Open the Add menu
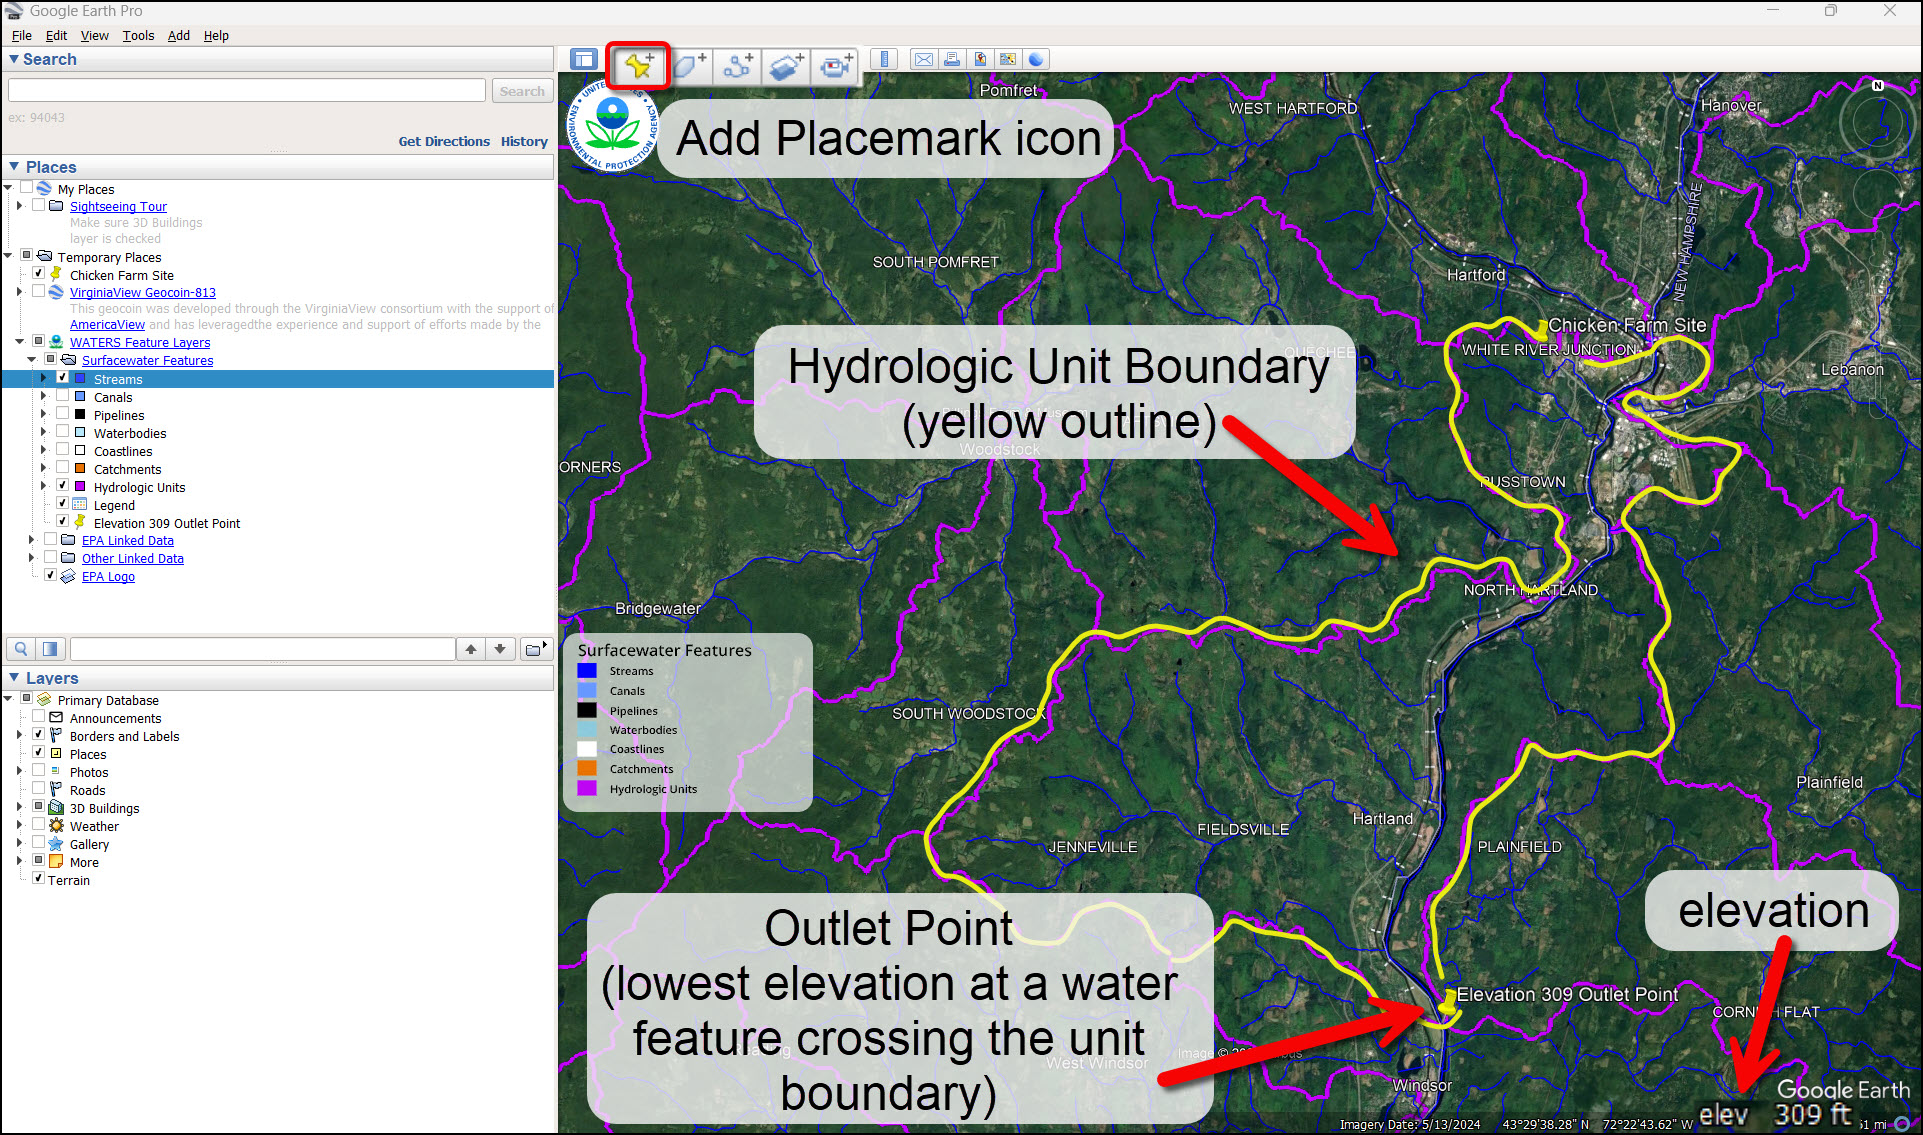The image size is (1923, 1135). [178, 35]
